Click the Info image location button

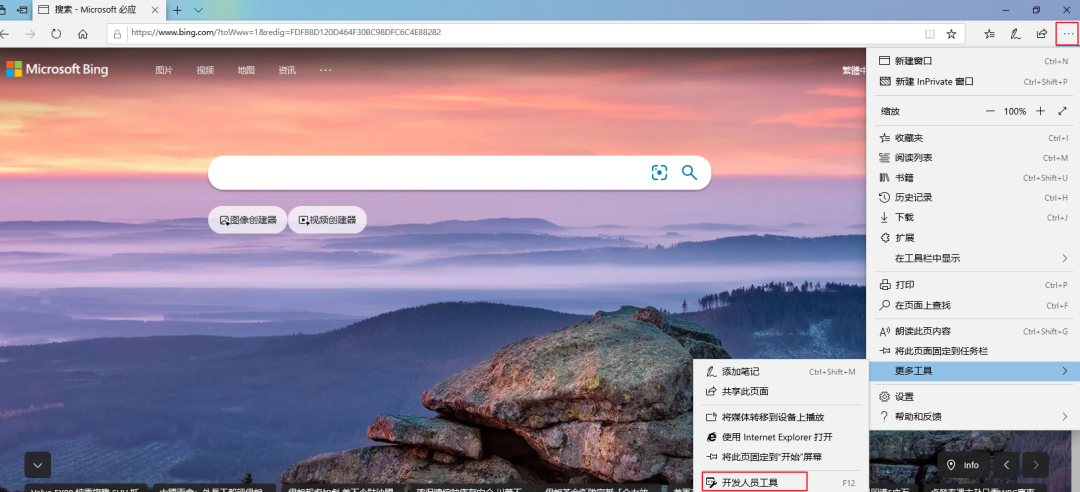click(964, 465)
